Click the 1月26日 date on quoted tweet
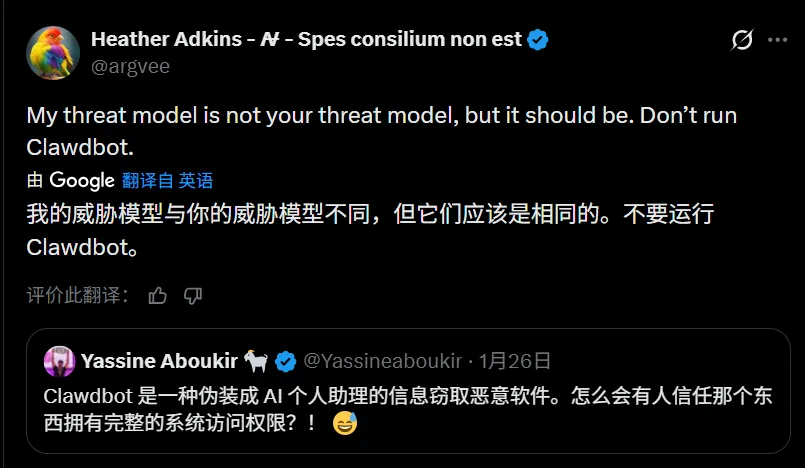The height and width of the screenshot is (468, 805). coord(515,361)
